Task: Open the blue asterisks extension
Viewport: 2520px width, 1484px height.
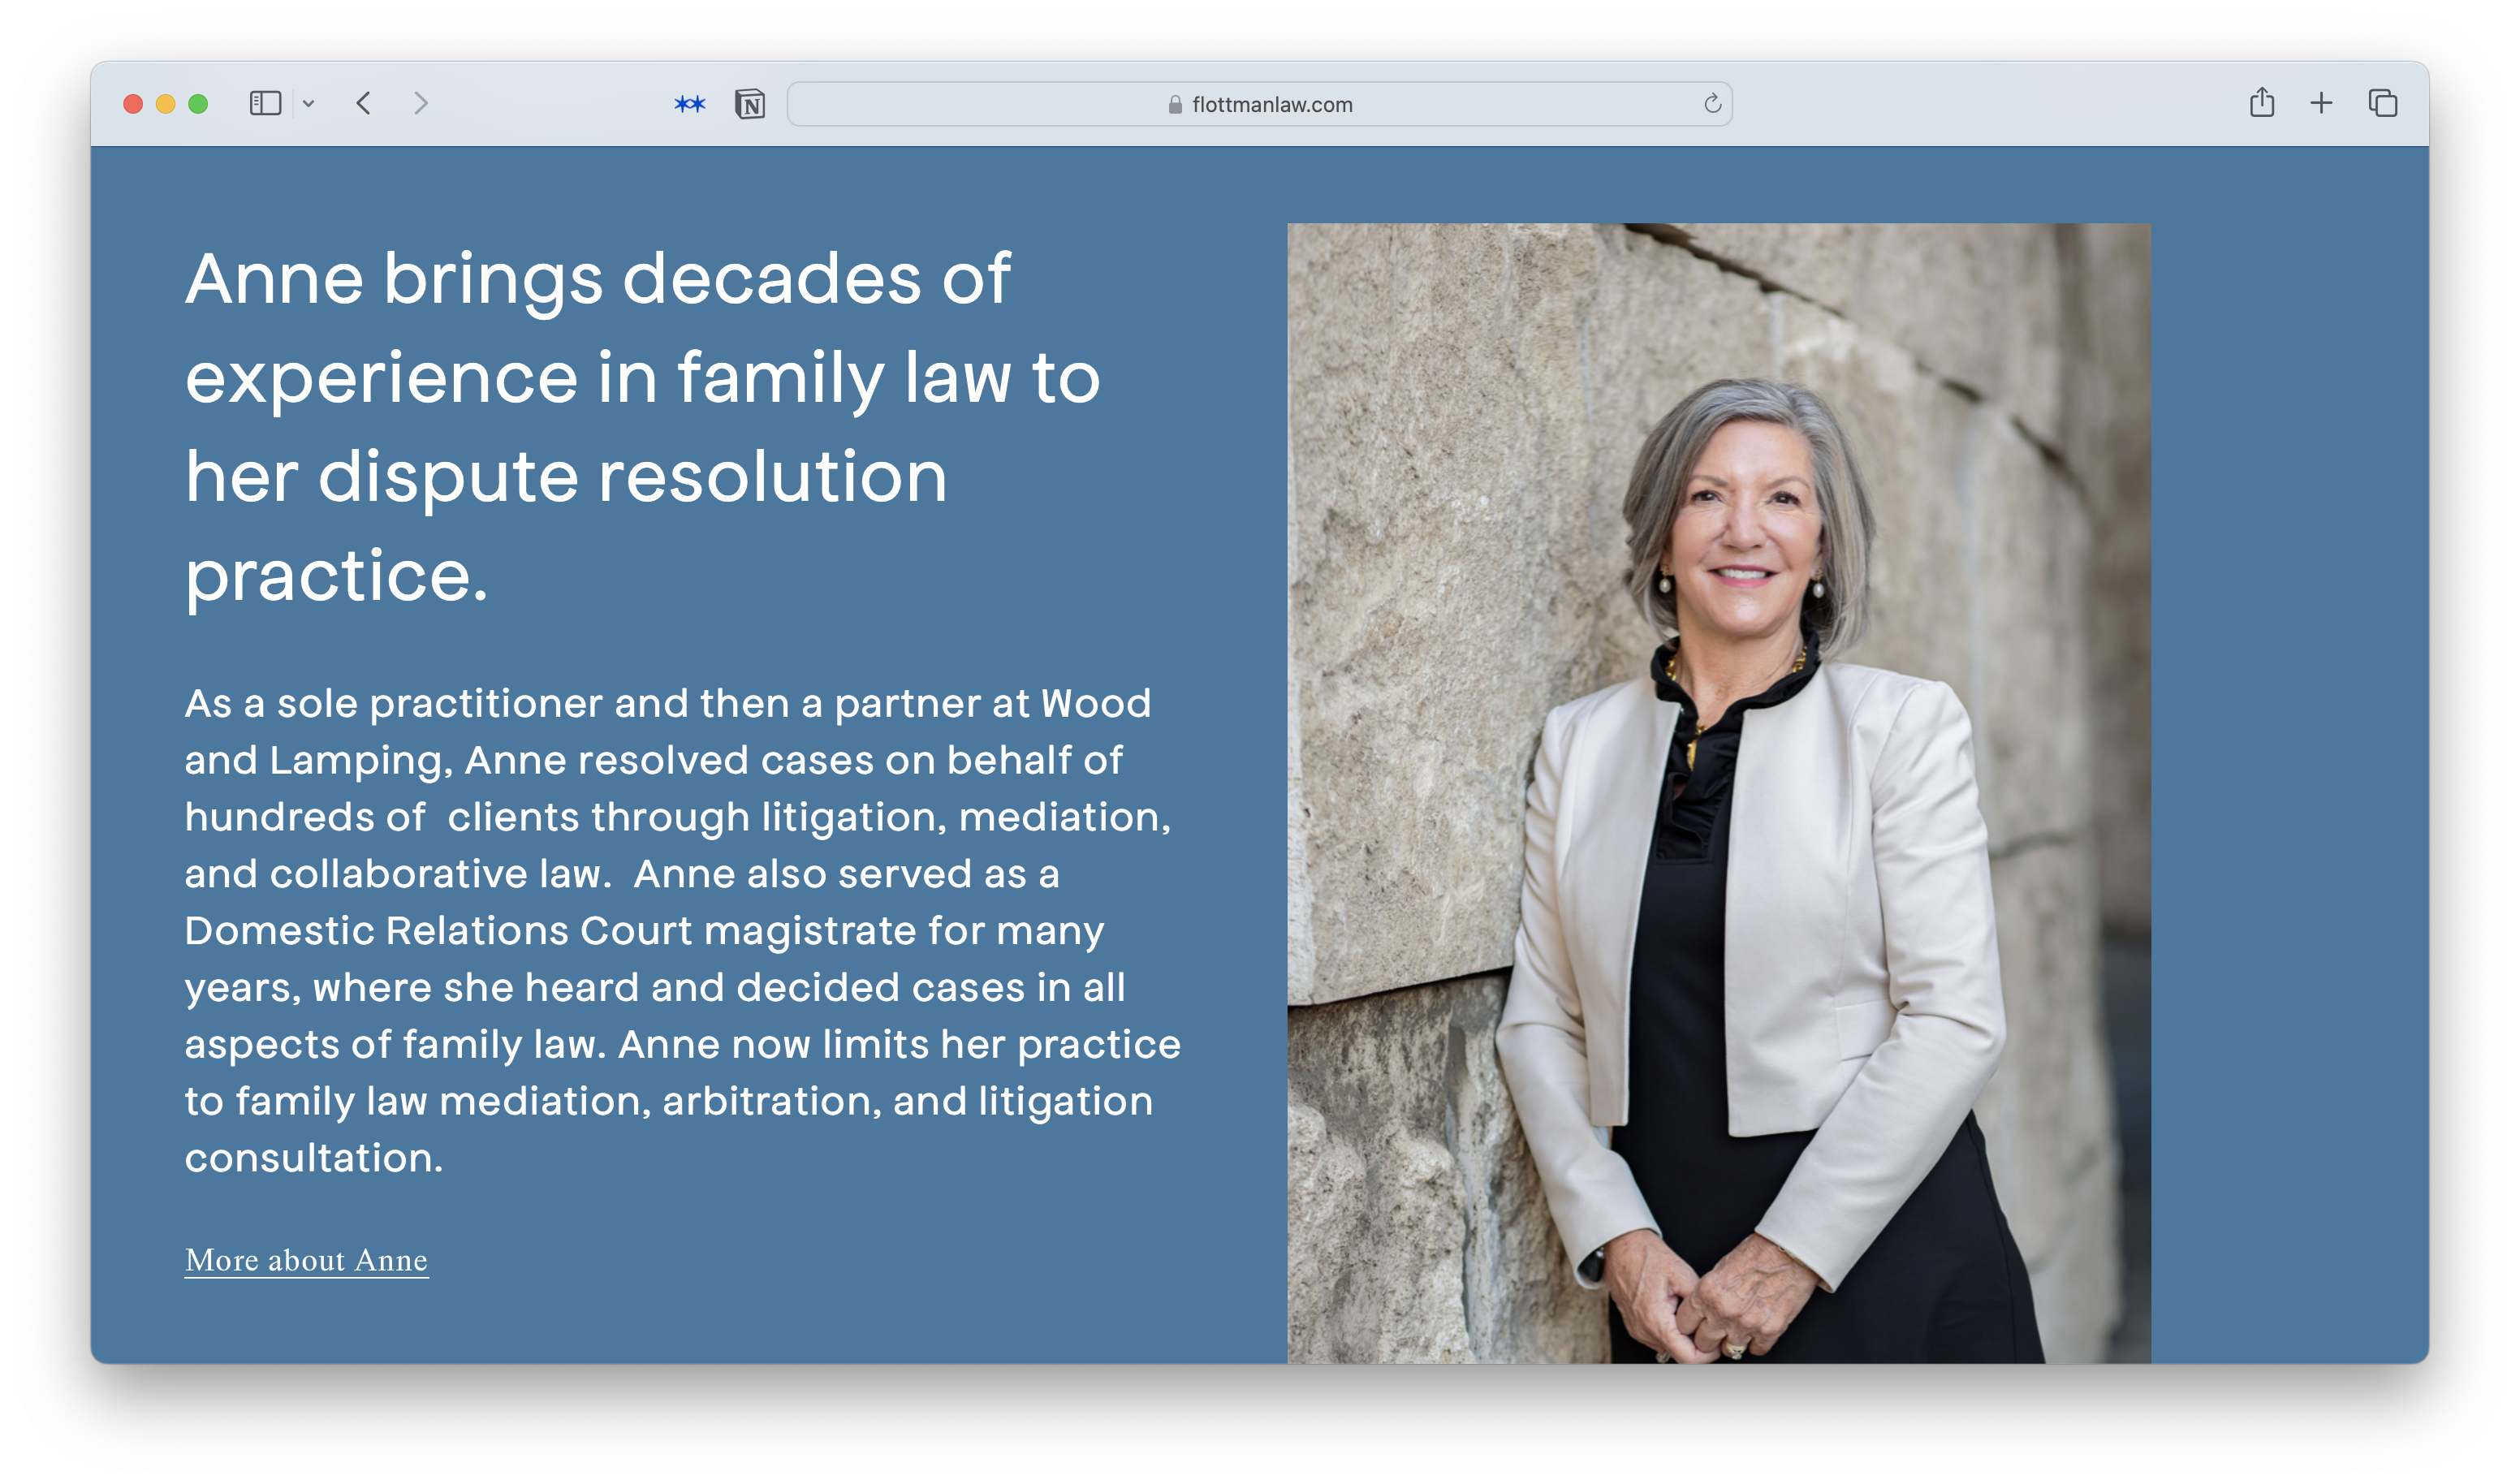Action: (690, 104)
